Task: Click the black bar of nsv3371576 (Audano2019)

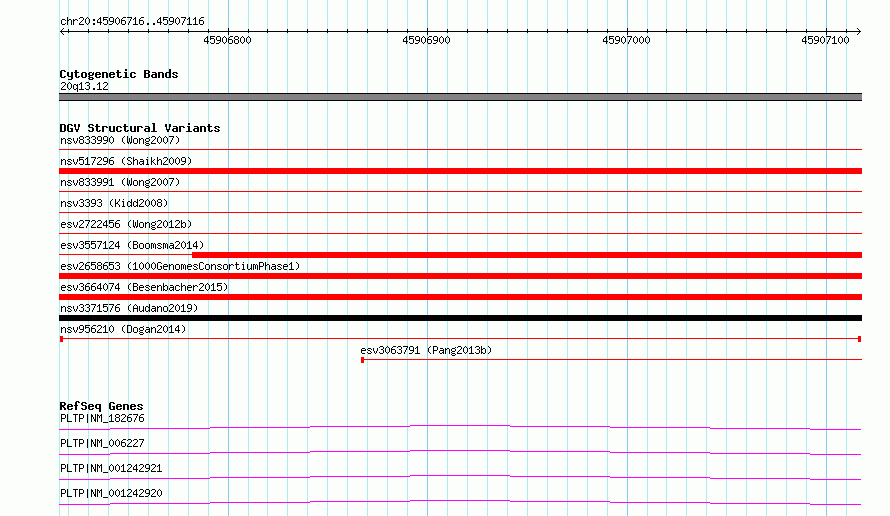Action: click(460, 318)
